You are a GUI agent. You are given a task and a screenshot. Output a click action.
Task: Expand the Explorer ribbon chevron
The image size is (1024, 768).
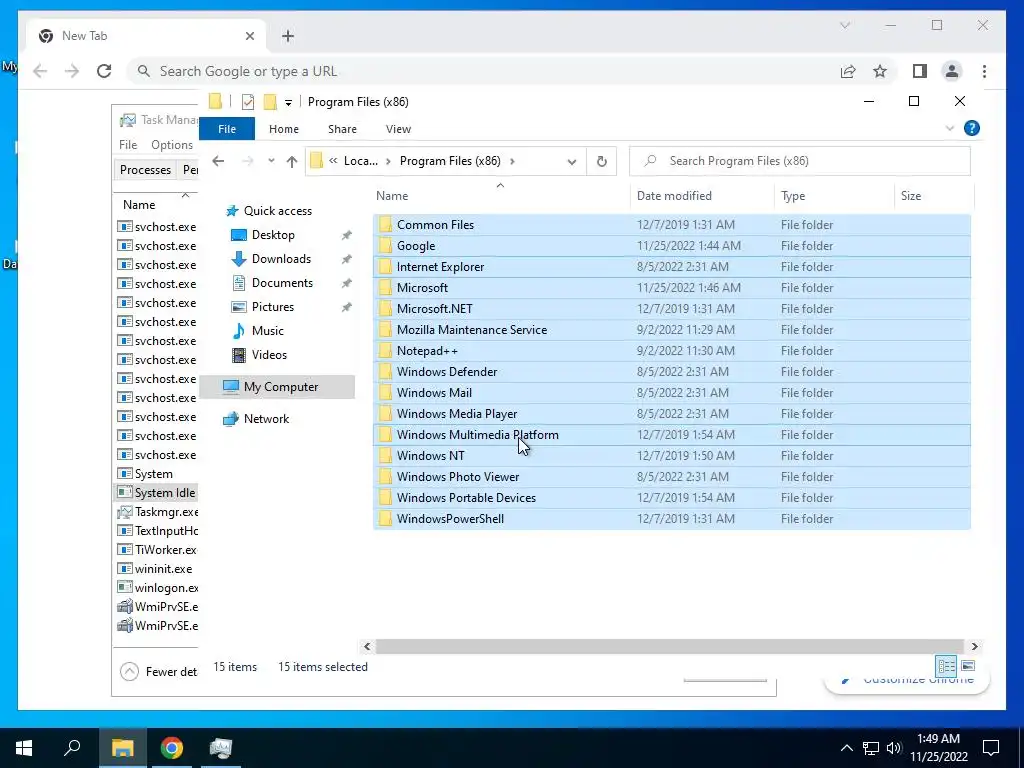pyautogui.click(x=950, y=129)
